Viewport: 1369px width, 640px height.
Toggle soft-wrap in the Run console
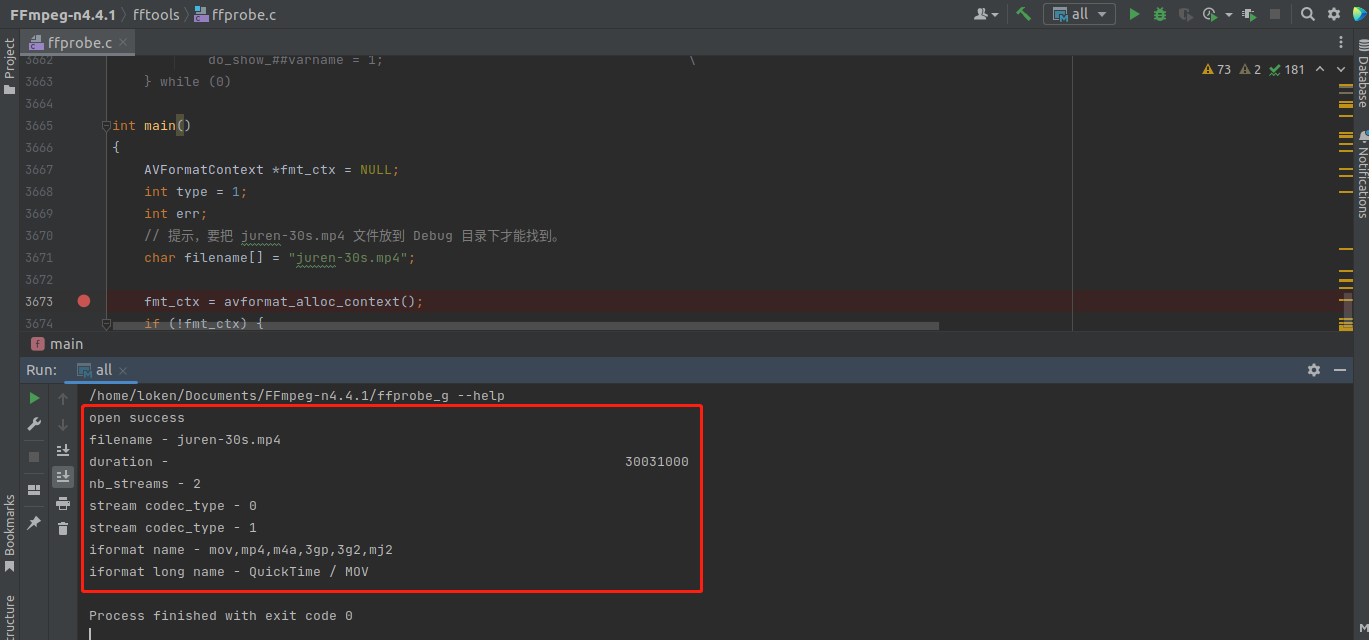[63, 450]
